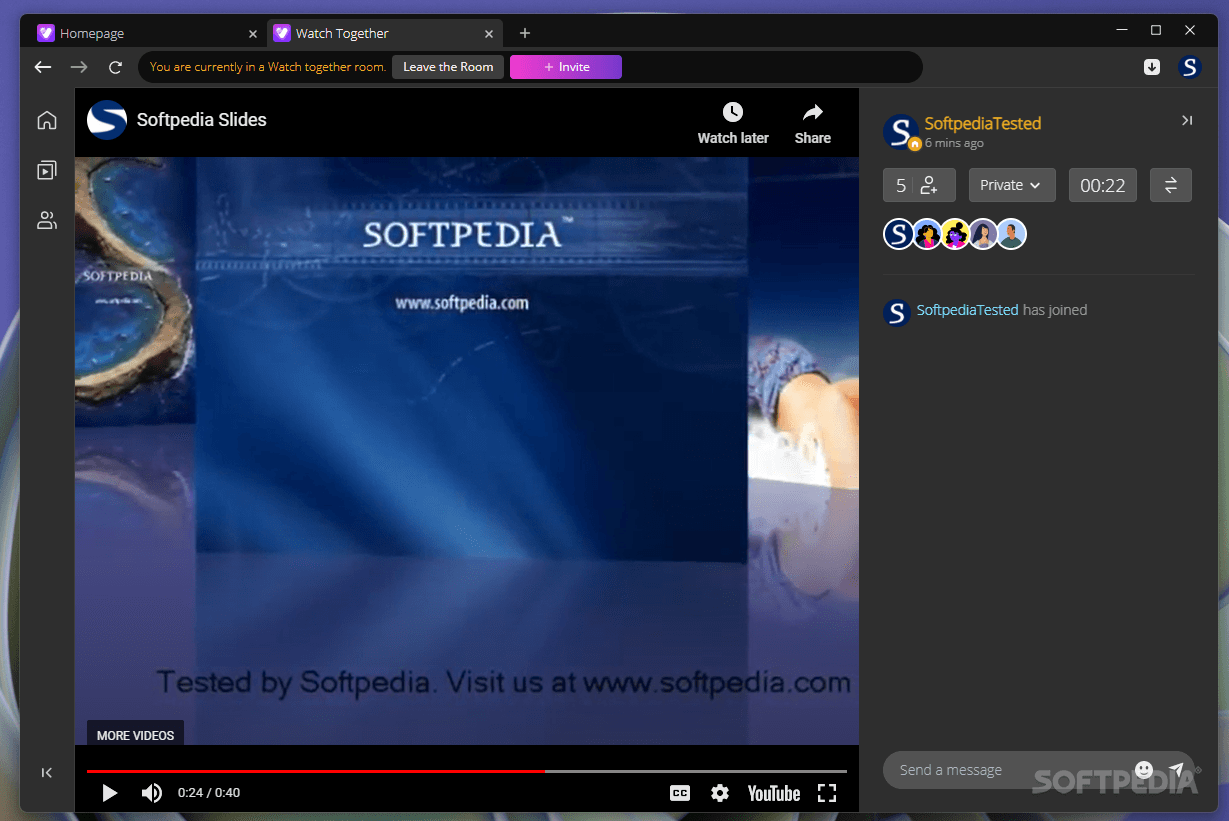Image resolution: width=1229 pixels, height=821 pixels.
Task: Click the pink Invite button
Action: [x=566, y=67]
